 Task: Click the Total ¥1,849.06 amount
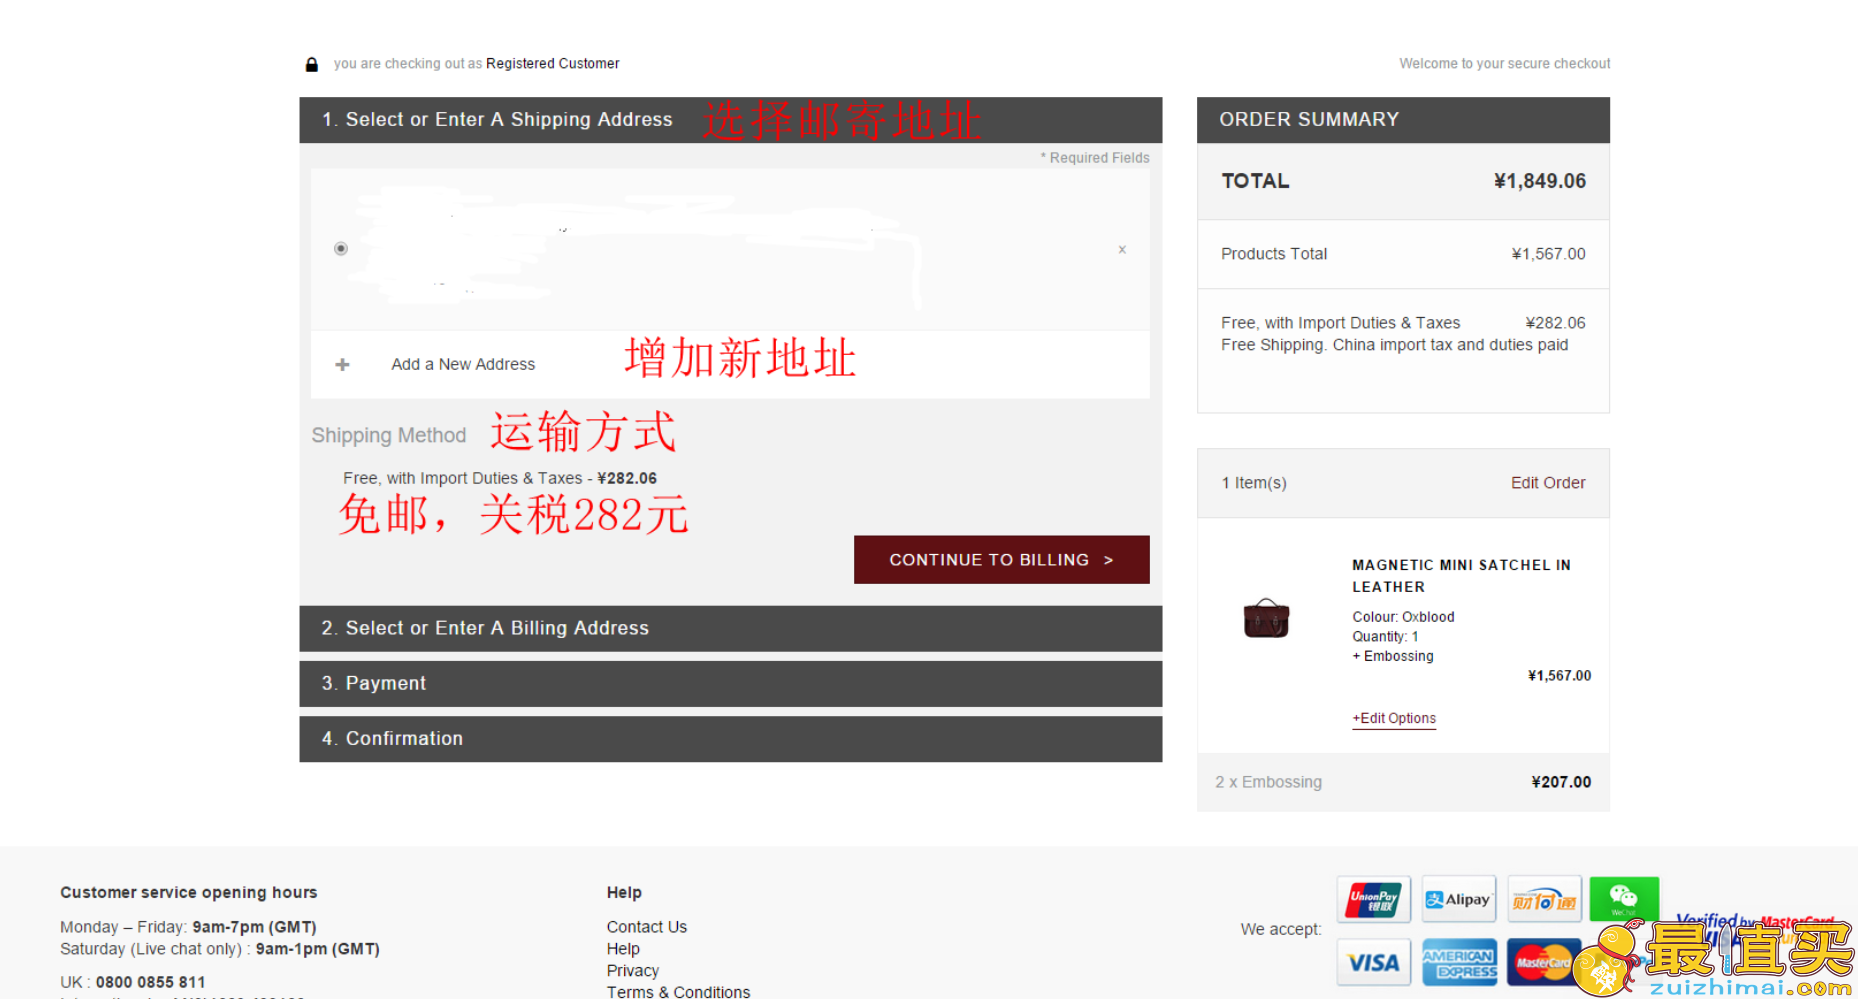pos(1540,181)
